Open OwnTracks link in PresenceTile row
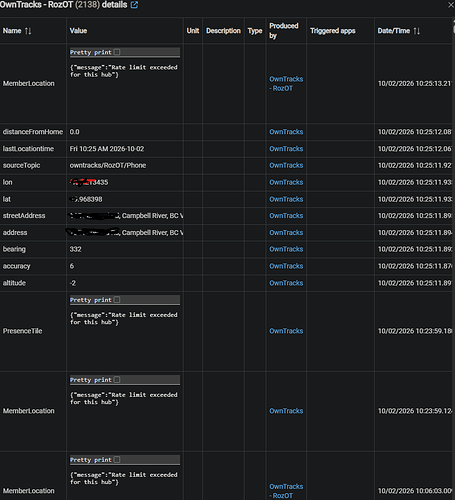This screenshot has width=455, height=500. (286, 331)
